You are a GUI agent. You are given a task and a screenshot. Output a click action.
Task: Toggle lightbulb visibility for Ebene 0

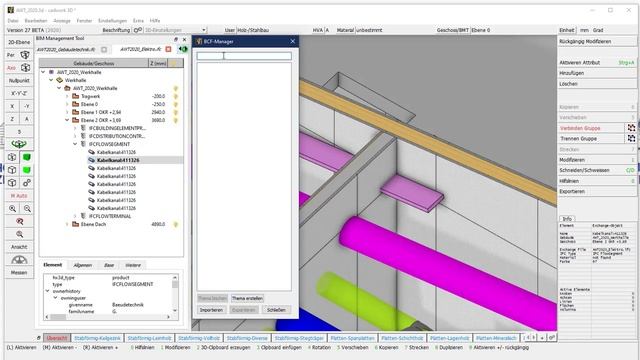[176, 104]
